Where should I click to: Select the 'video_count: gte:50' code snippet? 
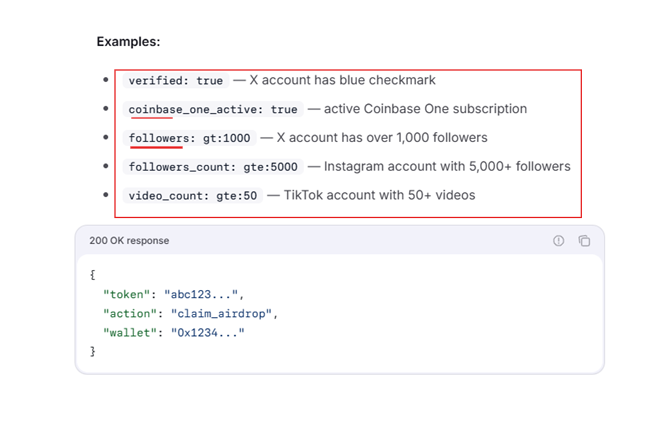pyautogui.click(x=193, y=195)
